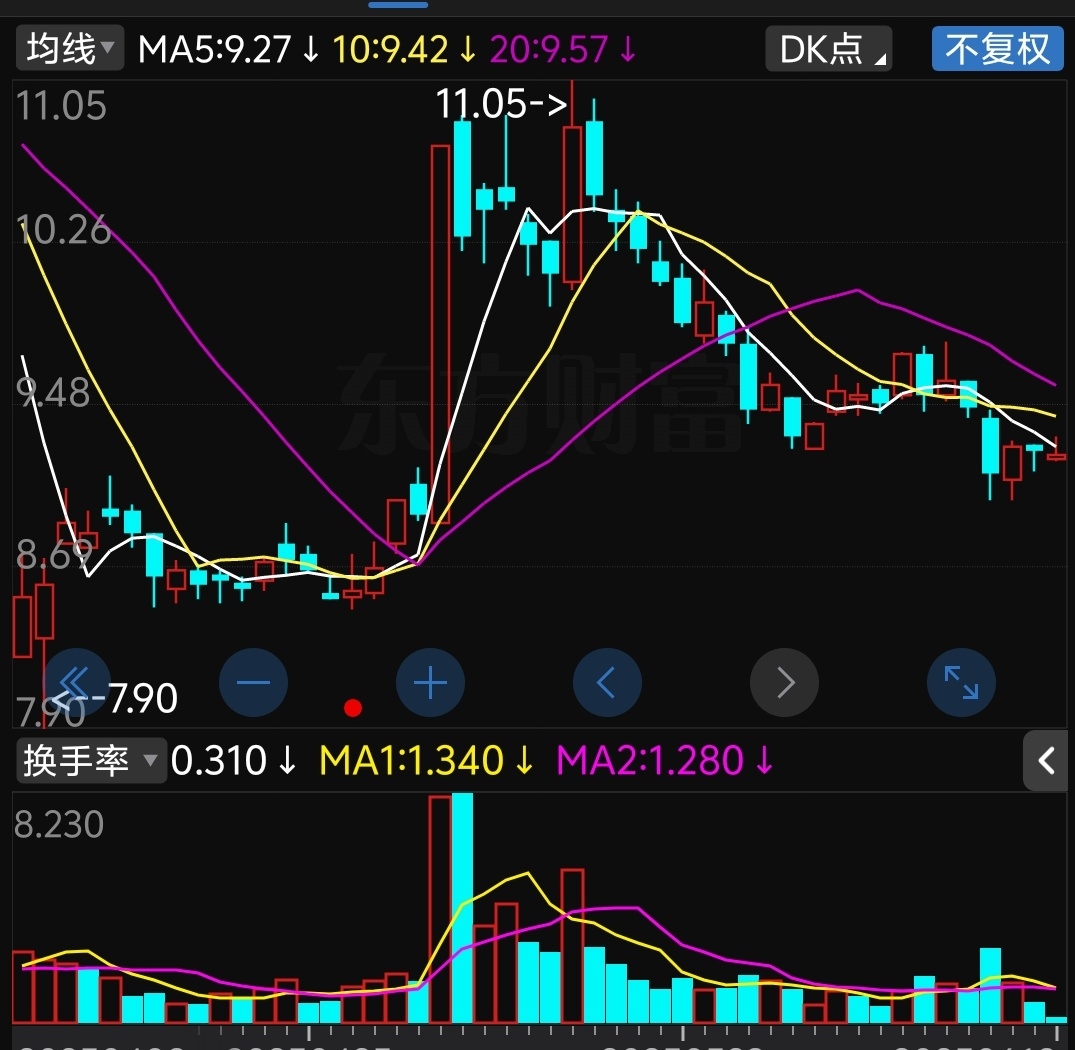The width and height of the screenshot is (1075, 1050).
Task: Toggle the 不复权 adjustment button
Action: [998, 49]
